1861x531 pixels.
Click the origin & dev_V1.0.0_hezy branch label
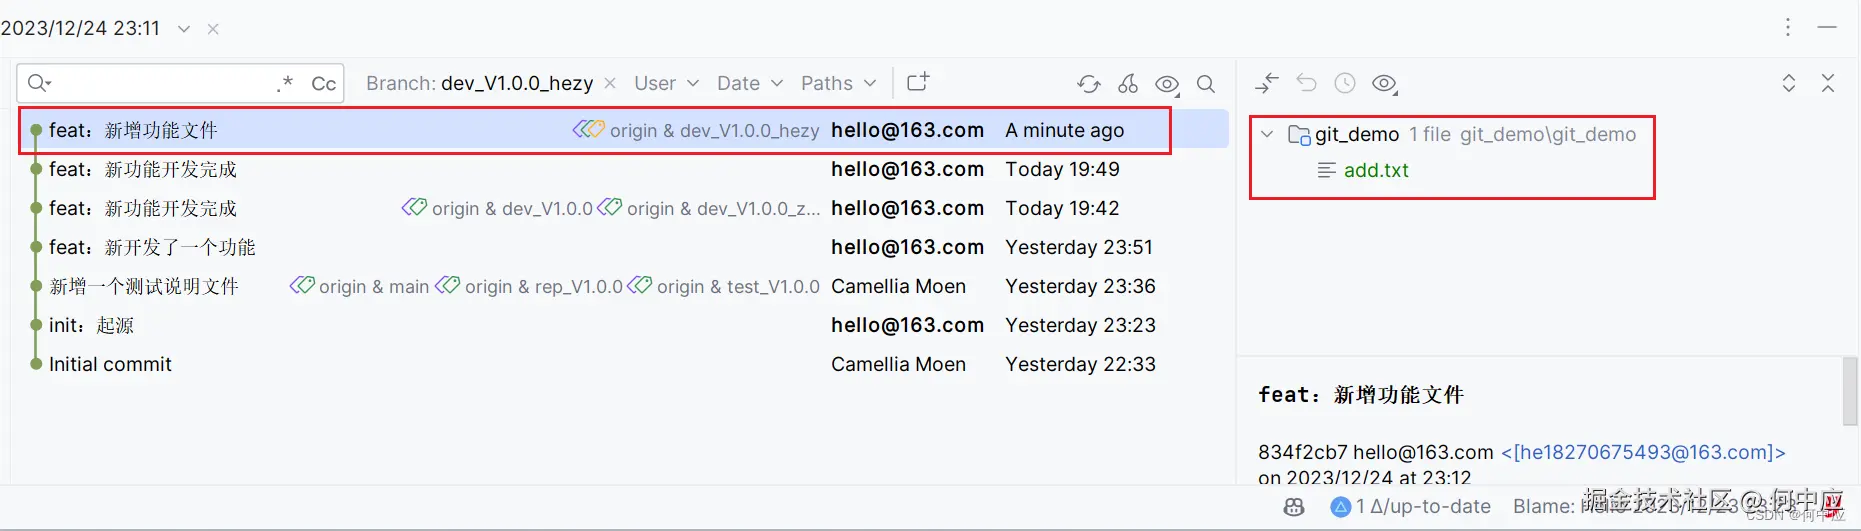click(714, 130)
